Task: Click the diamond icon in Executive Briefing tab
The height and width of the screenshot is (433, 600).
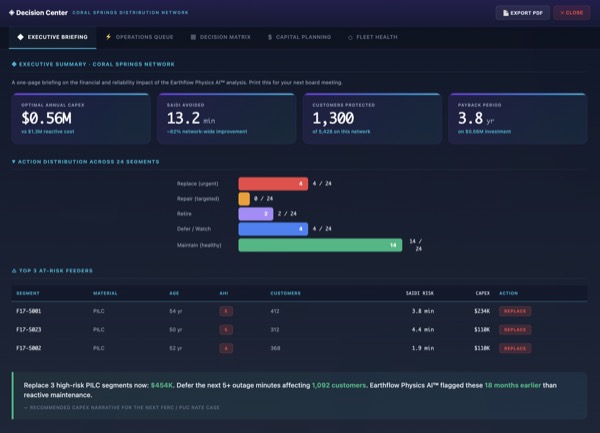Action: 21,37
